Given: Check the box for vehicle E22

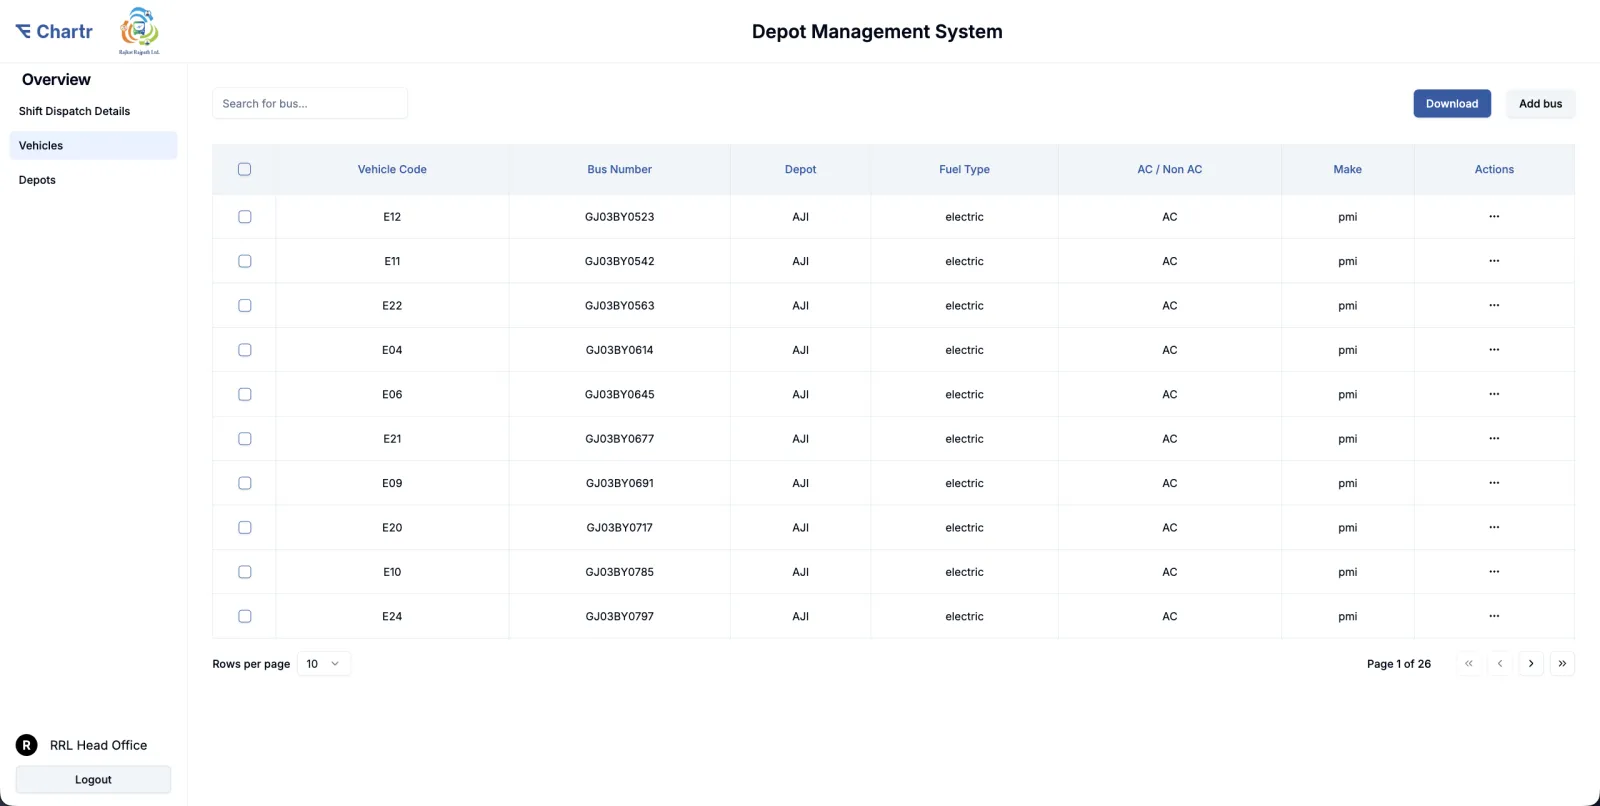Looking at the screenshot, I should coord(244,305).
